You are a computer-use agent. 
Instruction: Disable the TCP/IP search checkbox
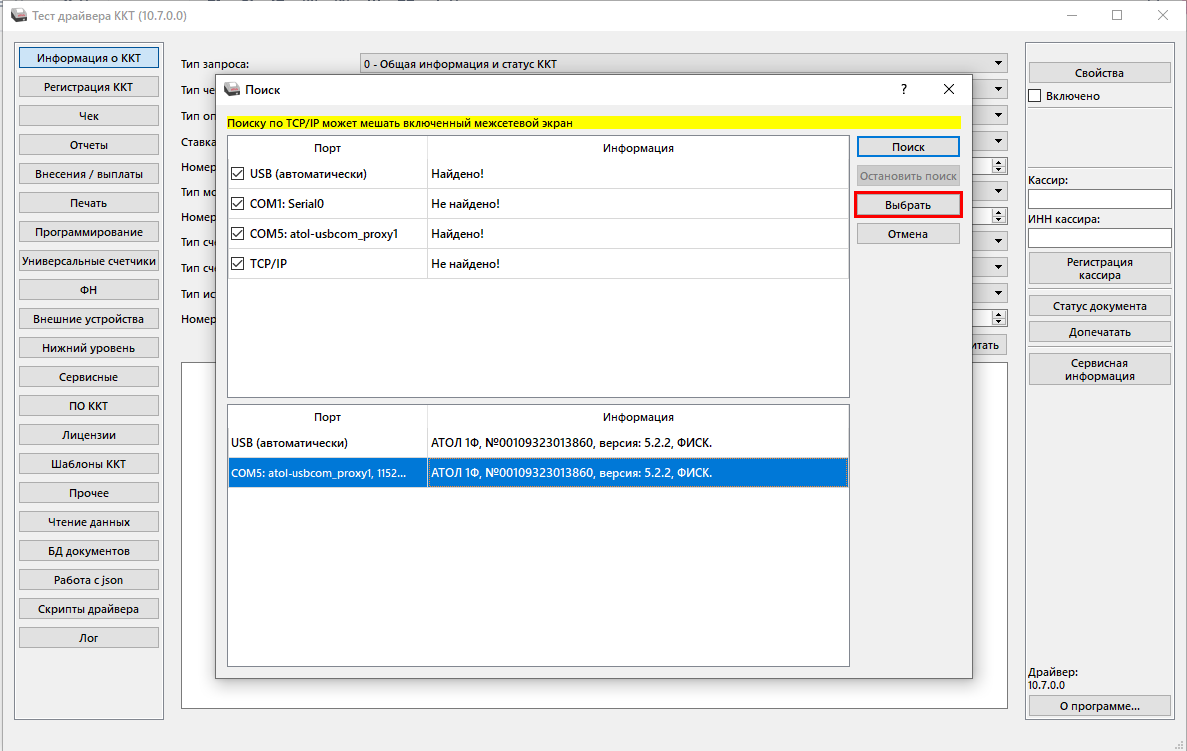pos(237,264)
